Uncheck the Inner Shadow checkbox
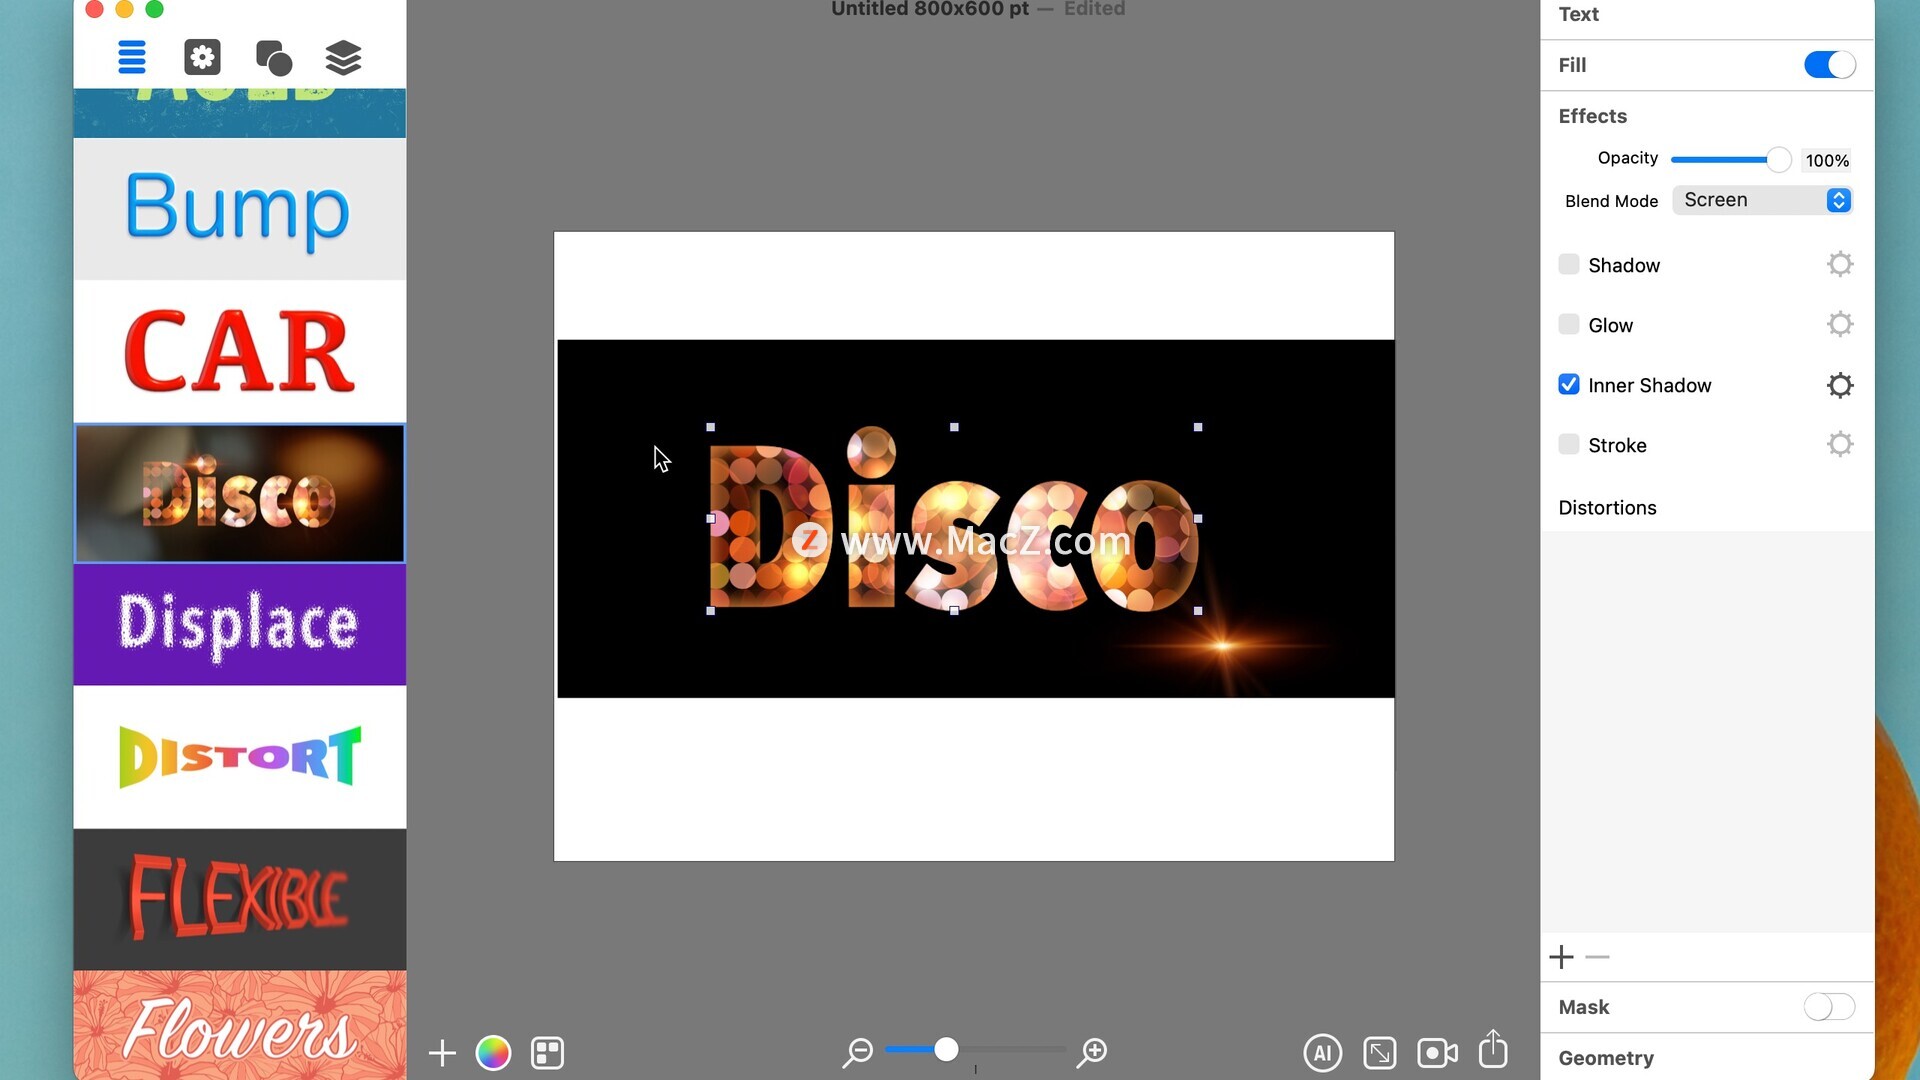The width and height of the screenshot is (1920, 1080). click(1569, 385)
